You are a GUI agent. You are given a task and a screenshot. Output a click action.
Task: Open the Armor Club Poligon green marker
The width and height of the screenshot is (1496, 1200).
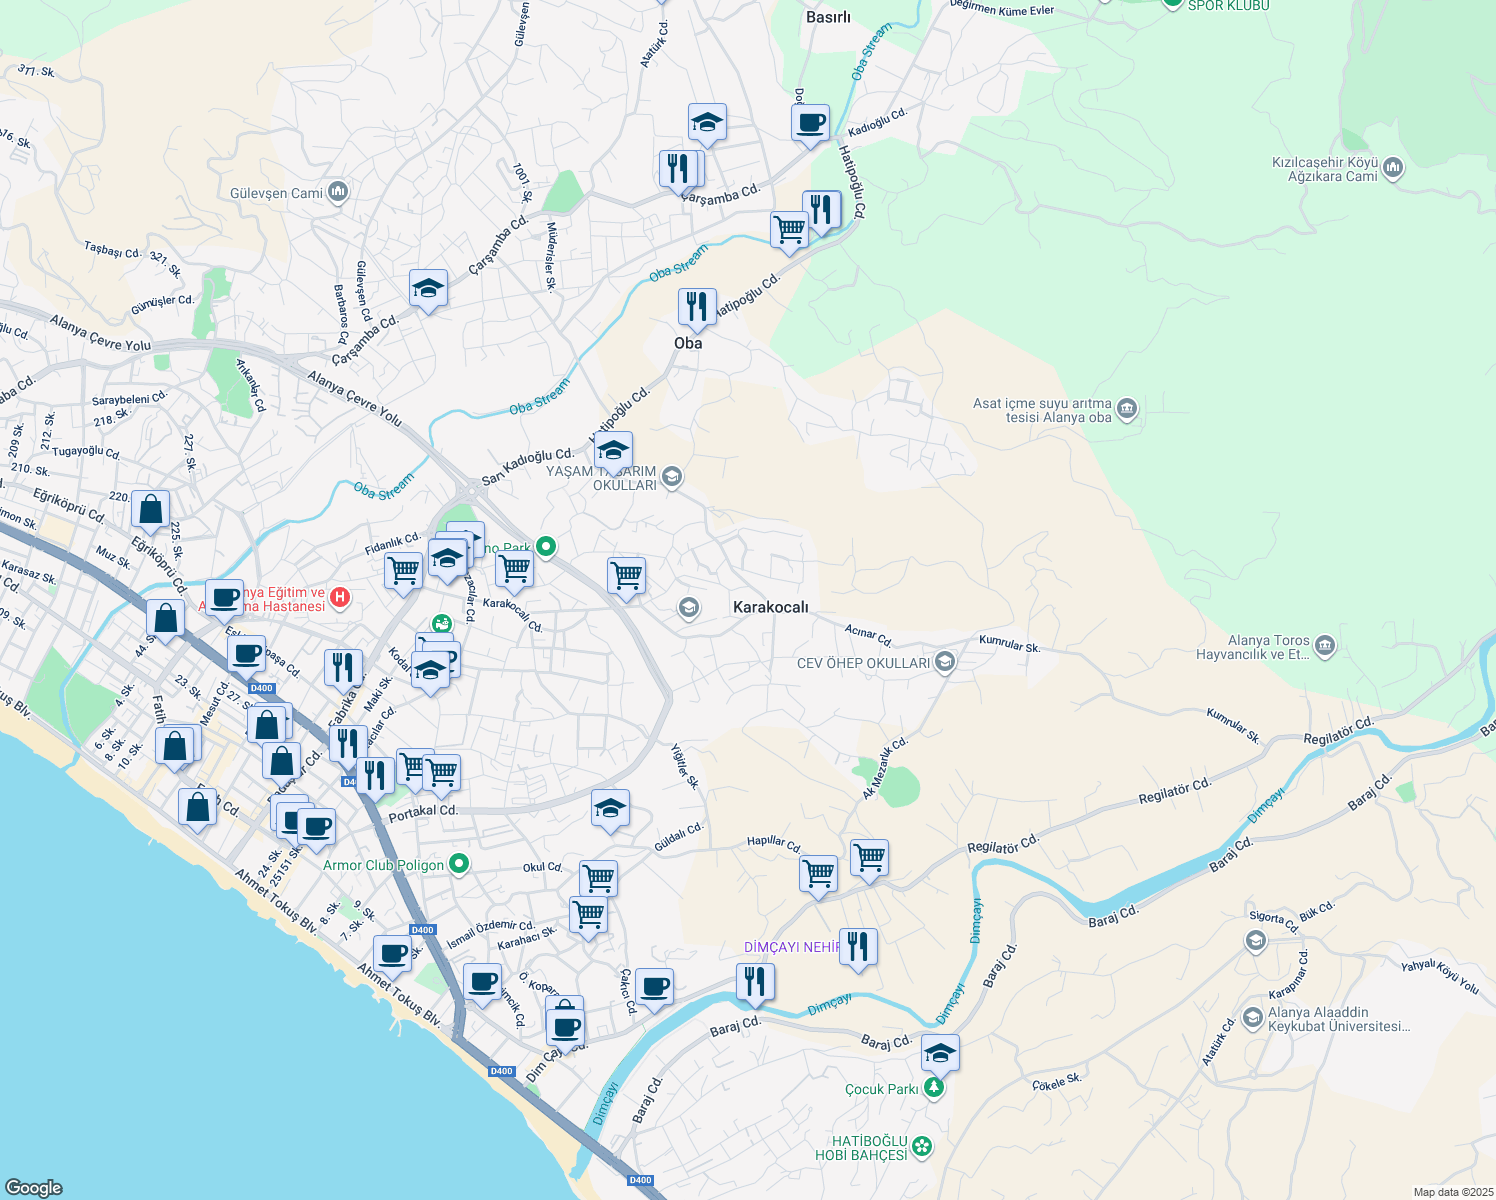460,864
